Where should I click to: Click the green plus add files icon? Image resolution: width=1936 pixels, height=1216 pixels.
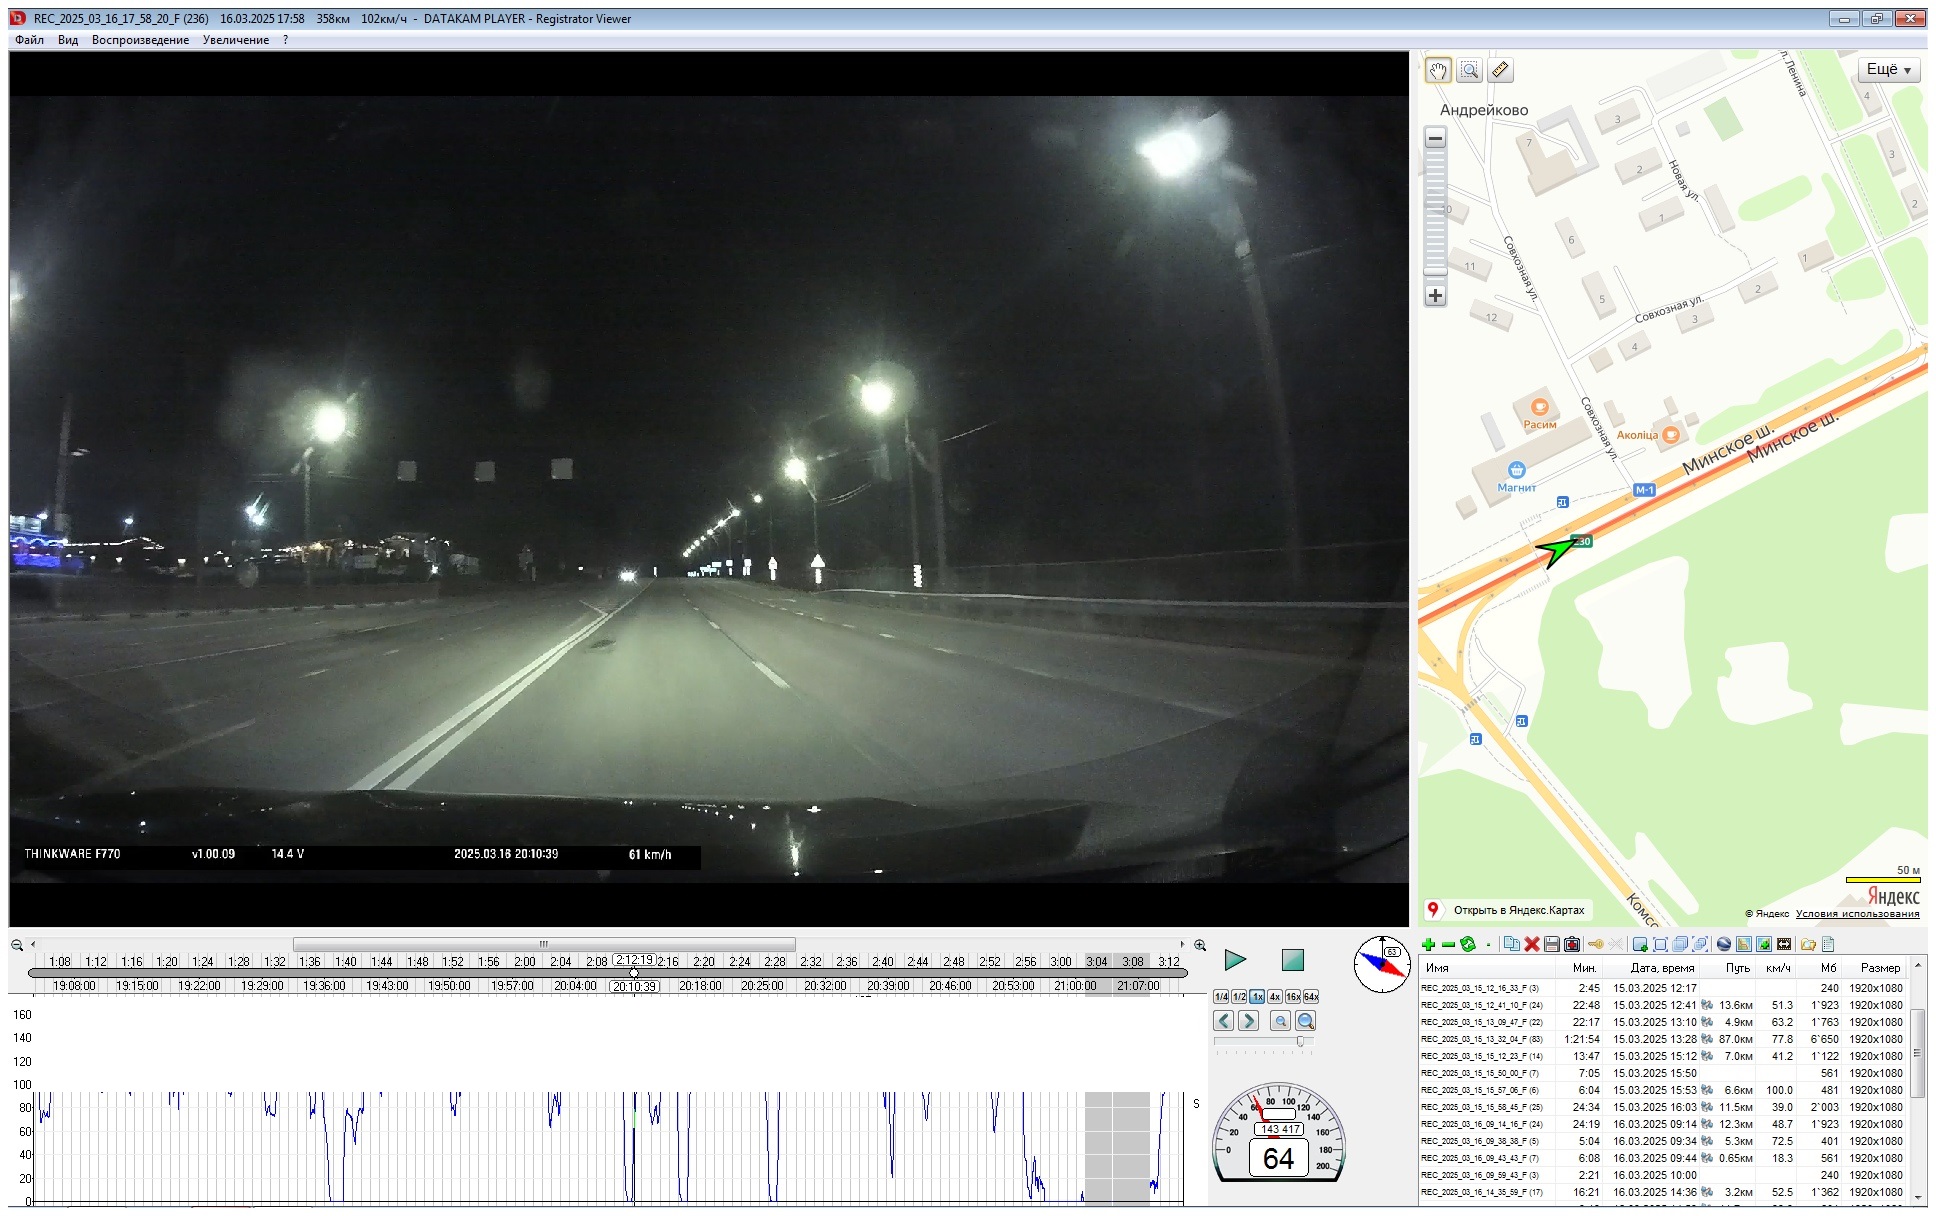[x=1428, y=944]
